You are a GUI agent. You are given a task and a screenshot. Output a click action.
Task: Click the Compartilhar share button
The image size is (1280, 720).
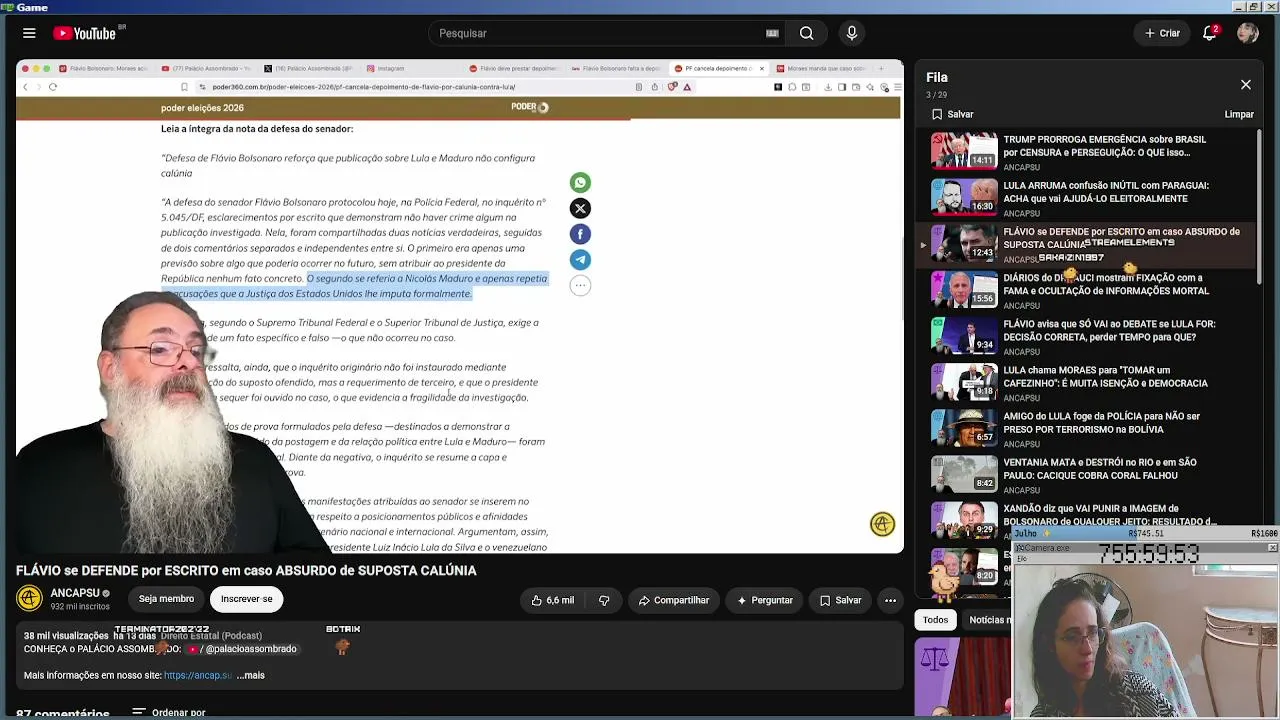pos(674,600)
